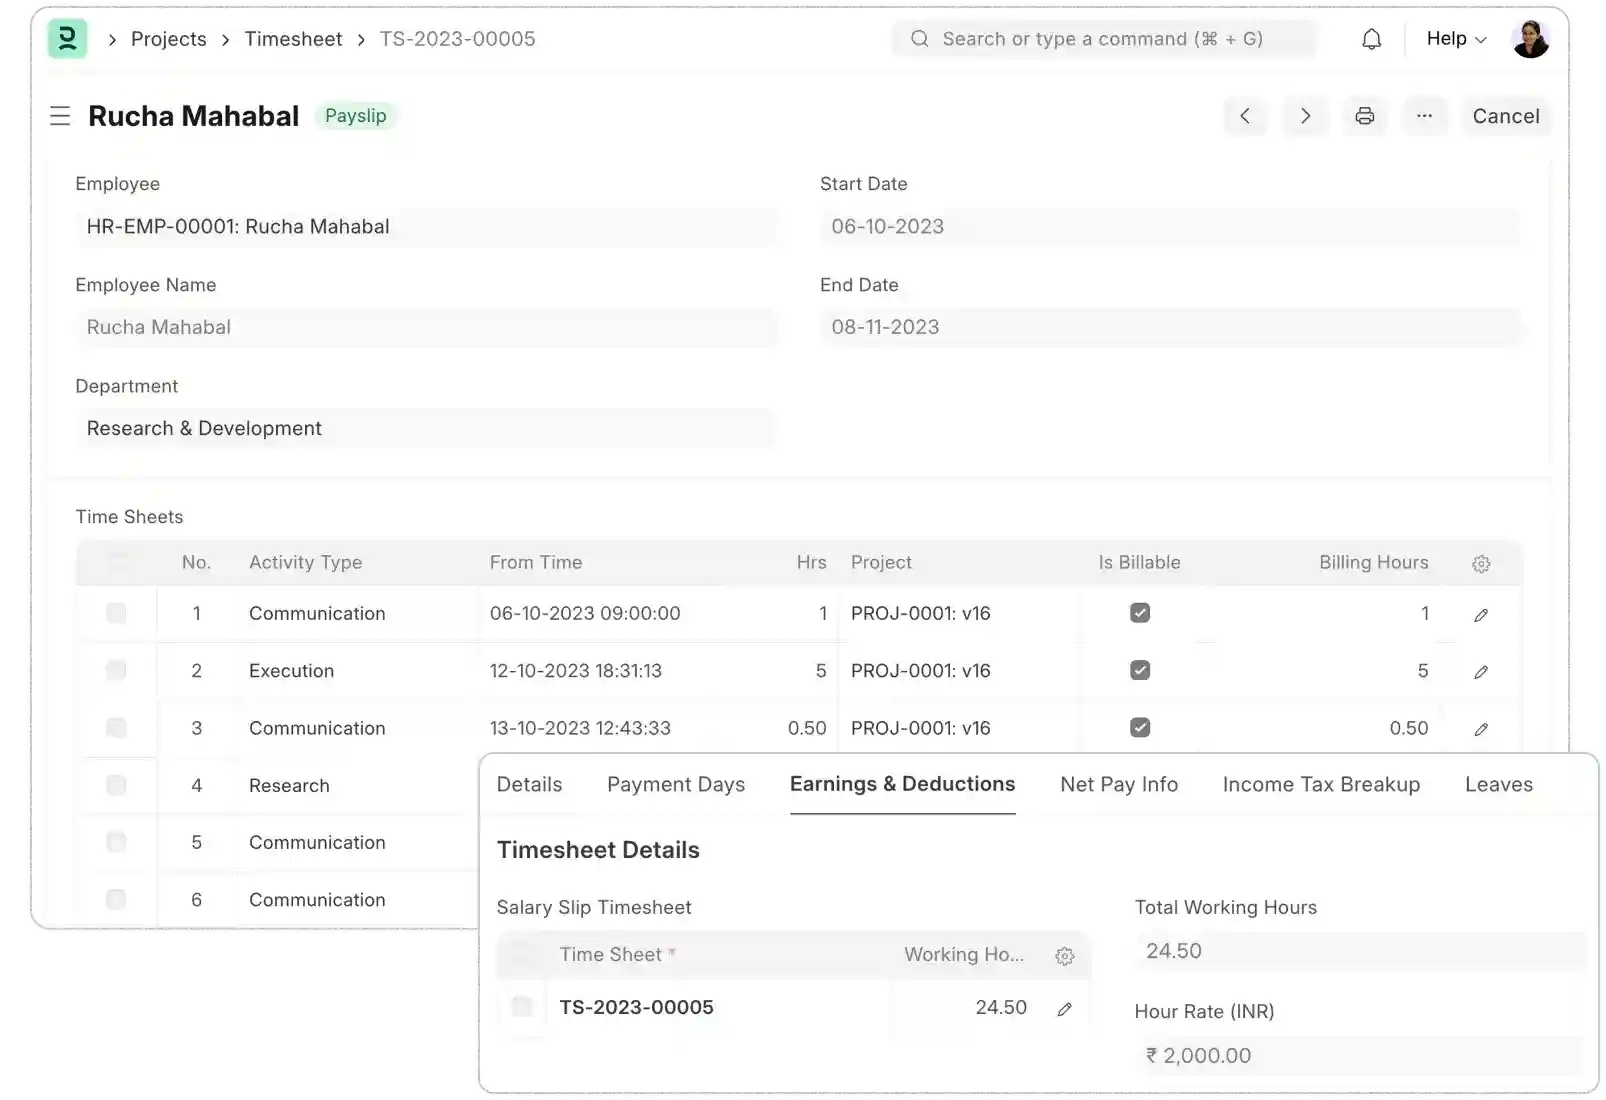Click the app logo in the top bar

[67, 39]
